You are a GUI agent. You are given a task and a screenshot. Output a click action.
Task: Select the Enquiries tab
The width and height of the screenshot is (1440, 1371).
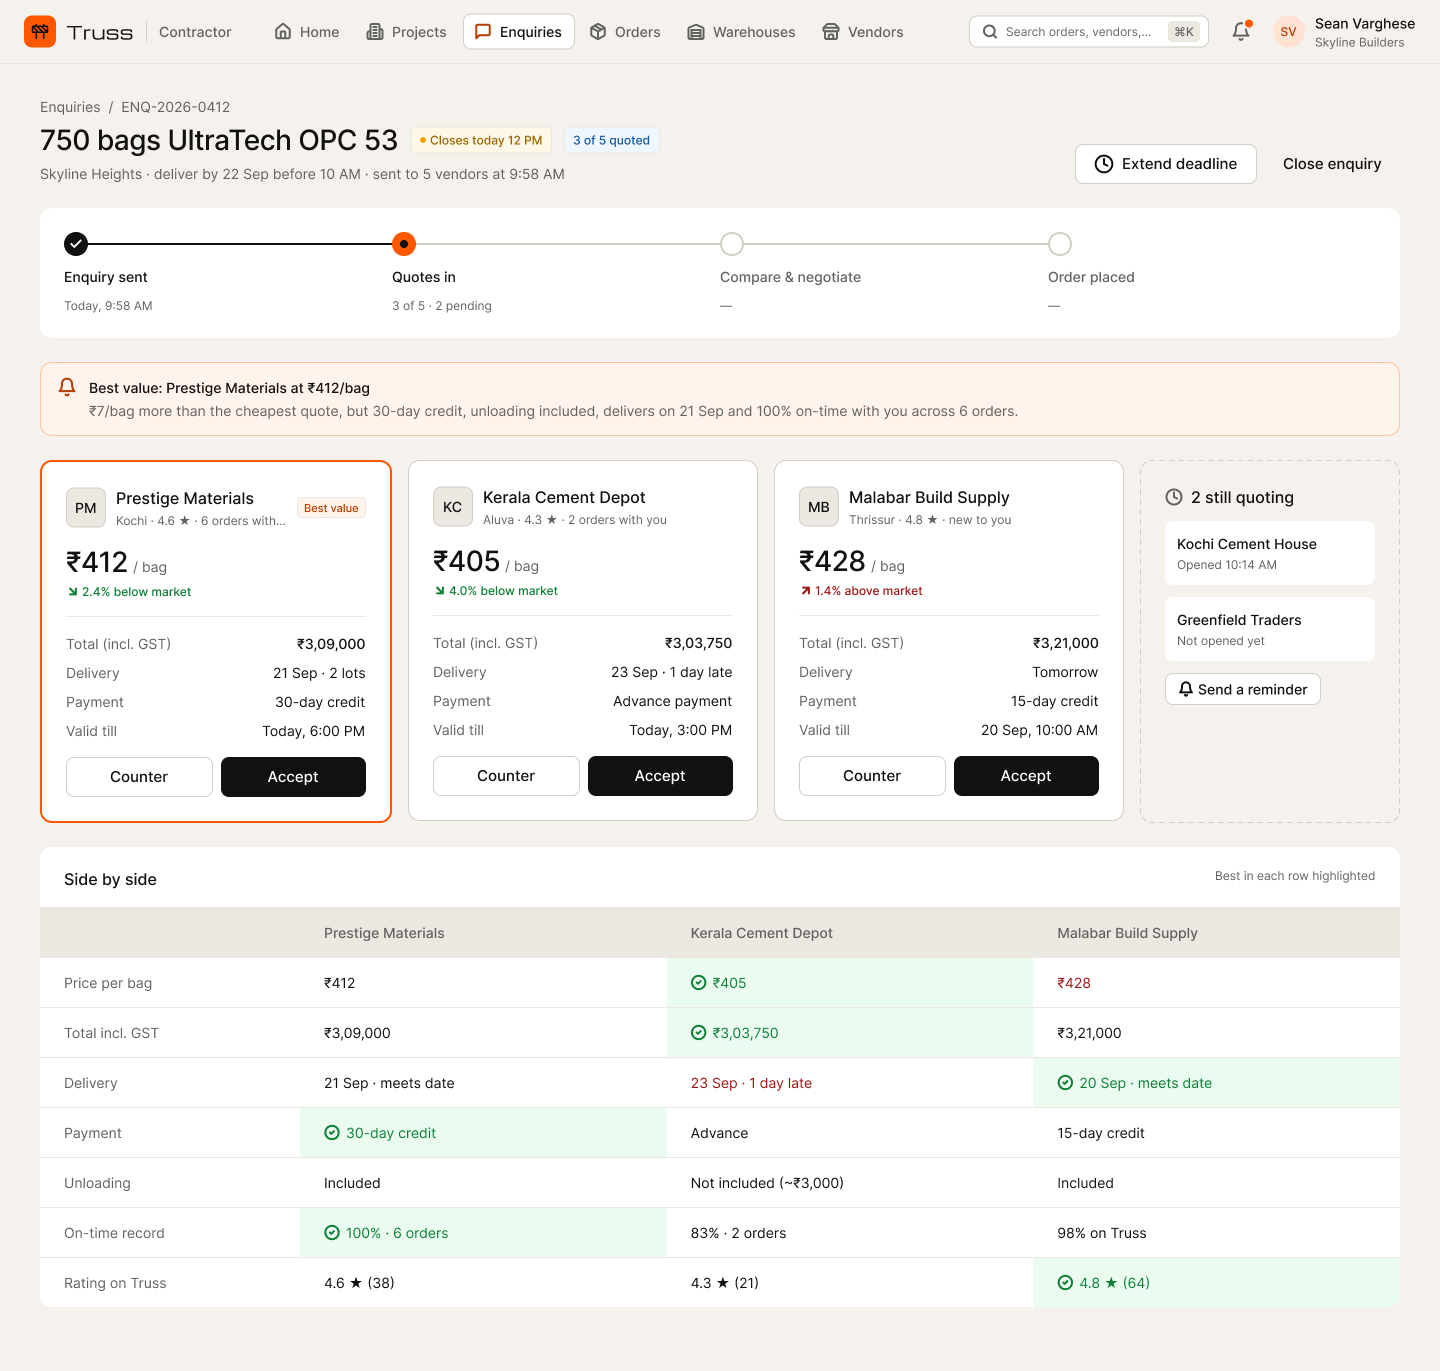coord(519,32)
